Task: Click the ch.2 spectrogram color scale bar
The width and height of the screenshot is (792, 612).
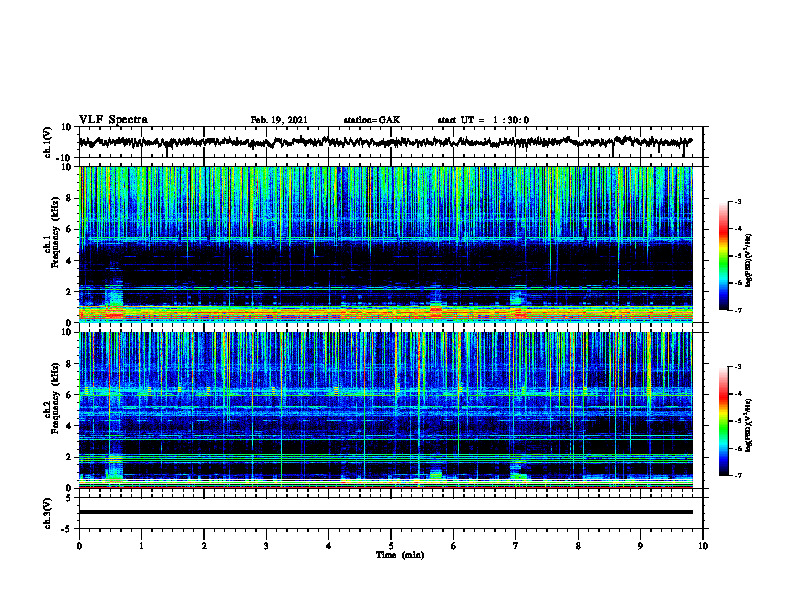Action: (x=723, y=421)
